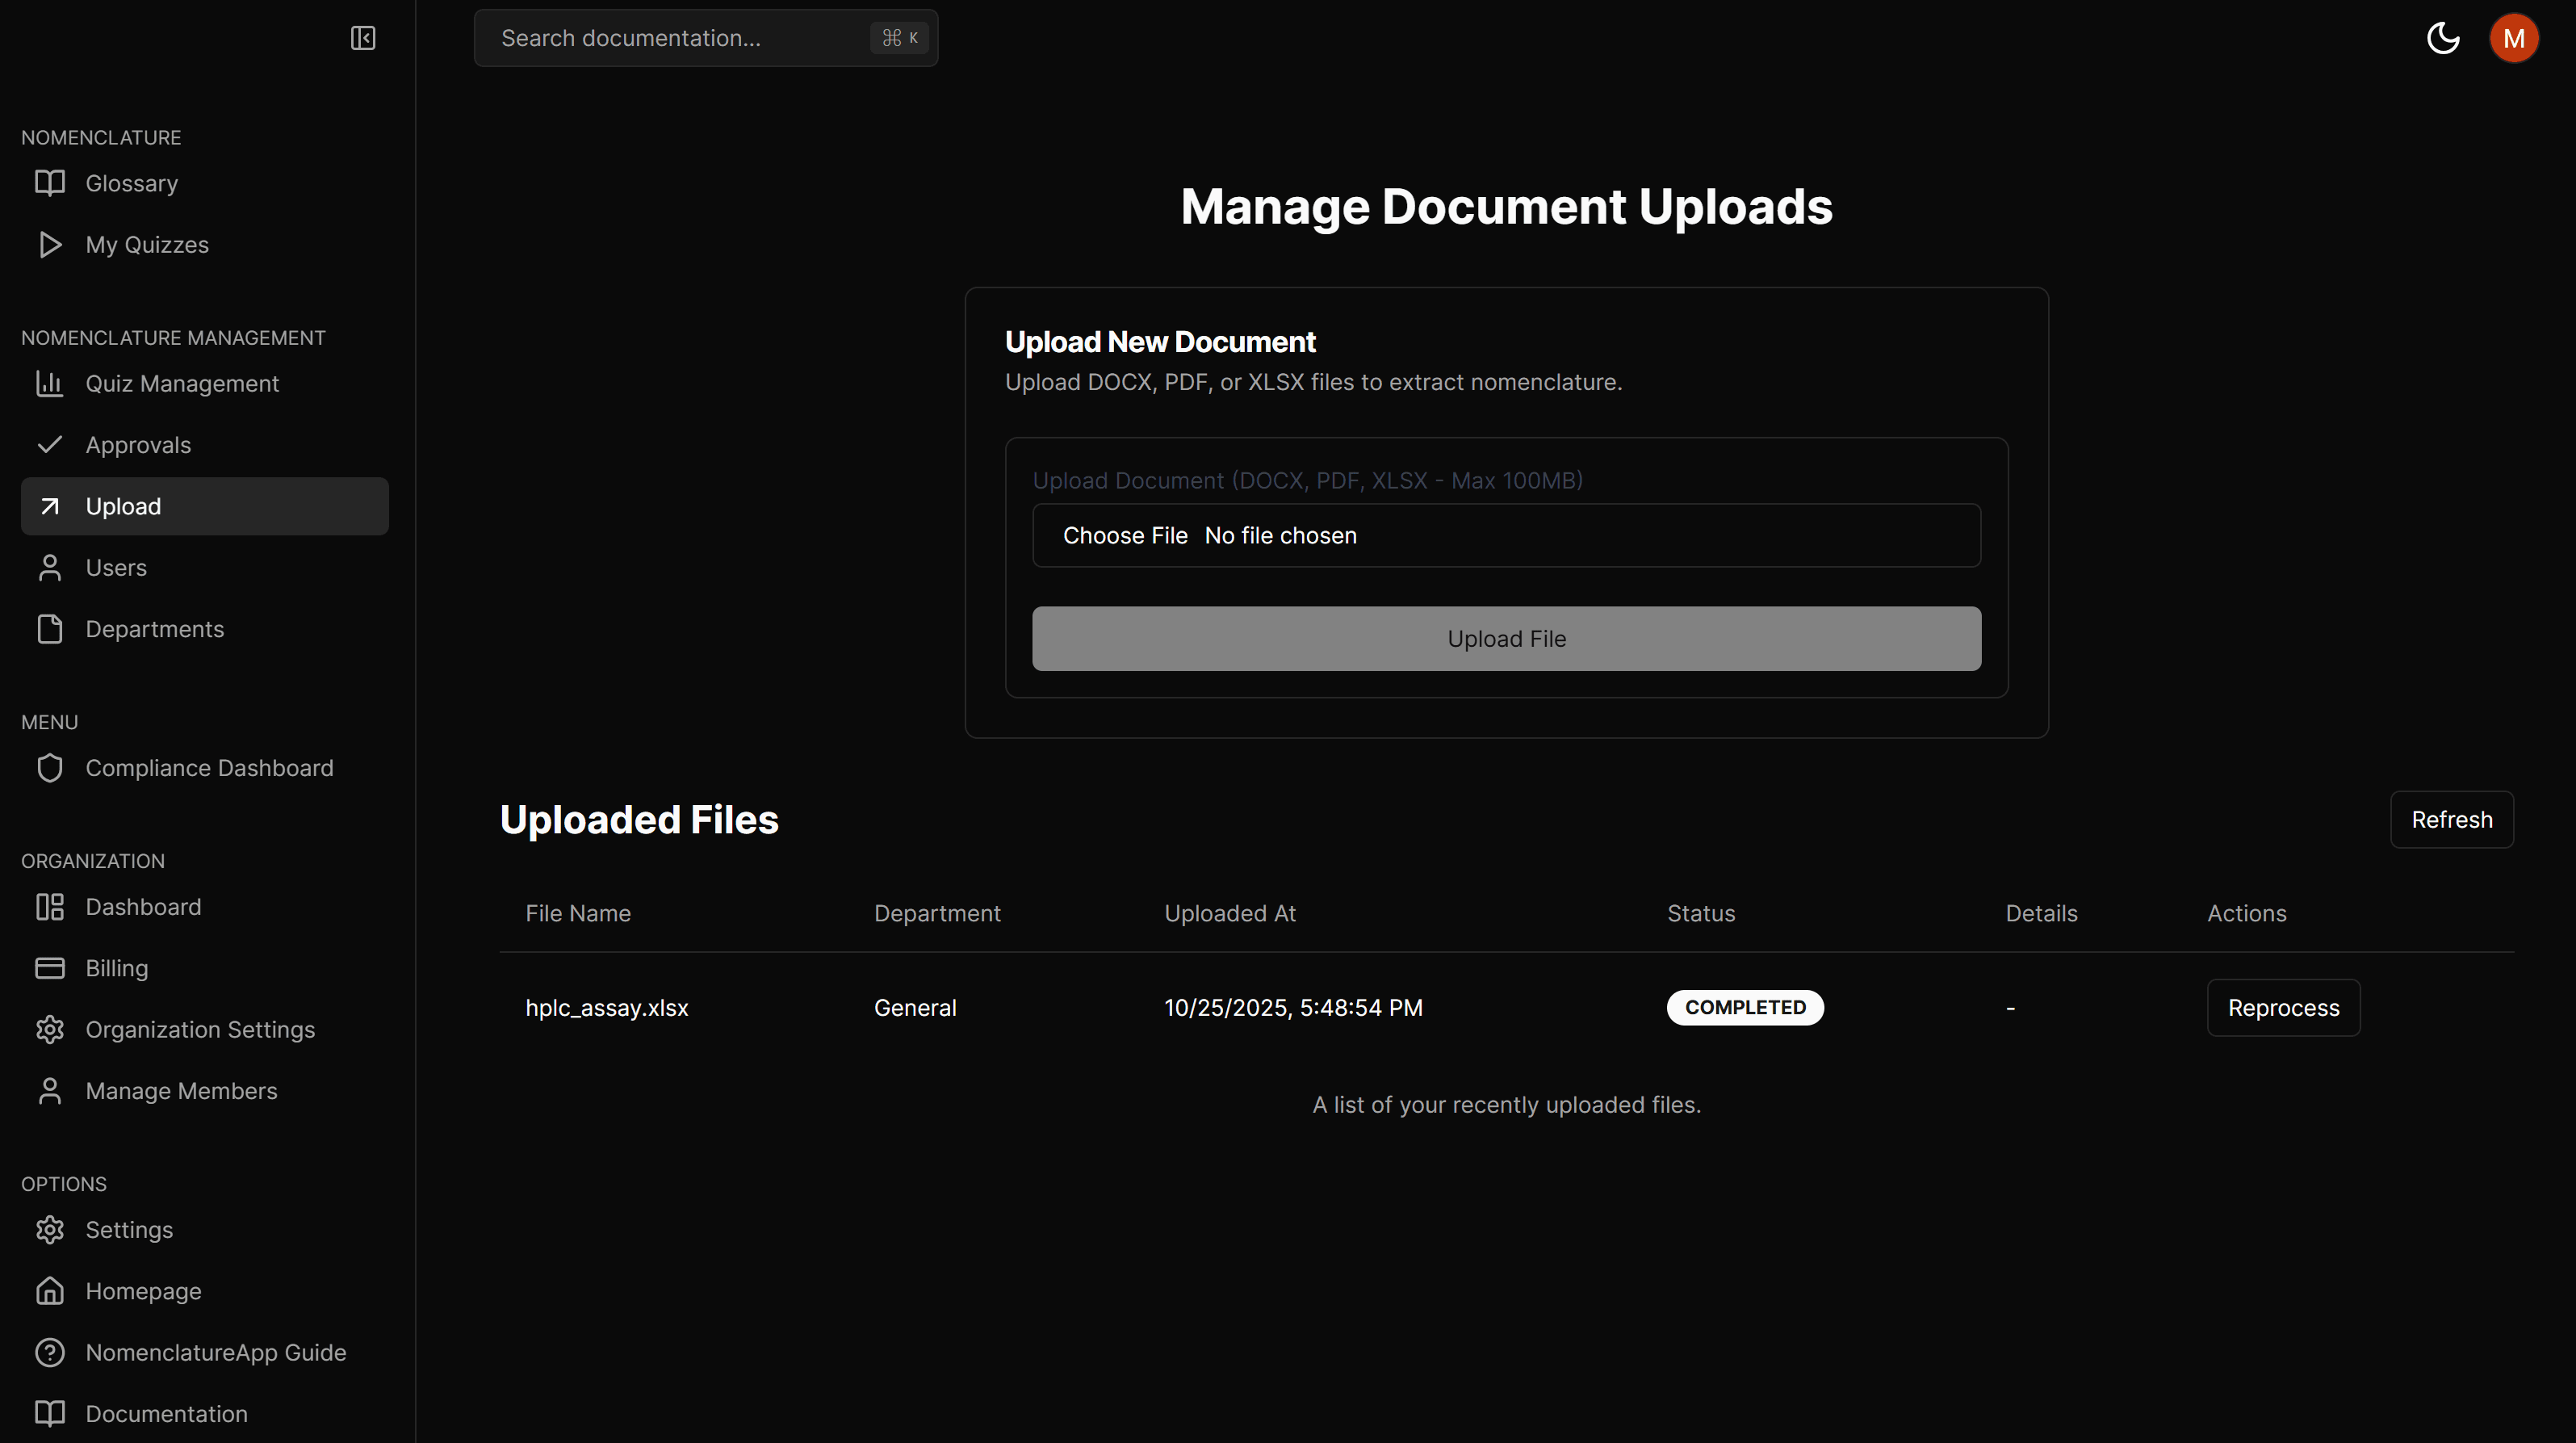Click the Quiz Management bar chart icon

tap(50, 383)
